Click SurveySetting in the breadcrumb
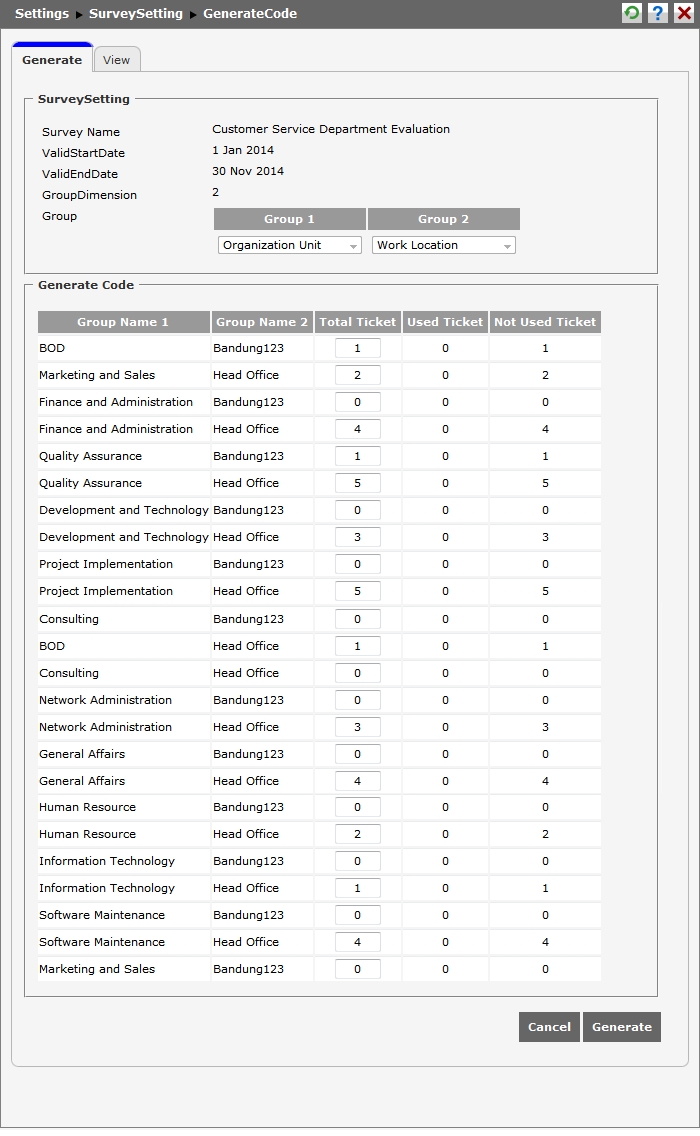This screenshot has width=700, height=1136. point(136,14)
